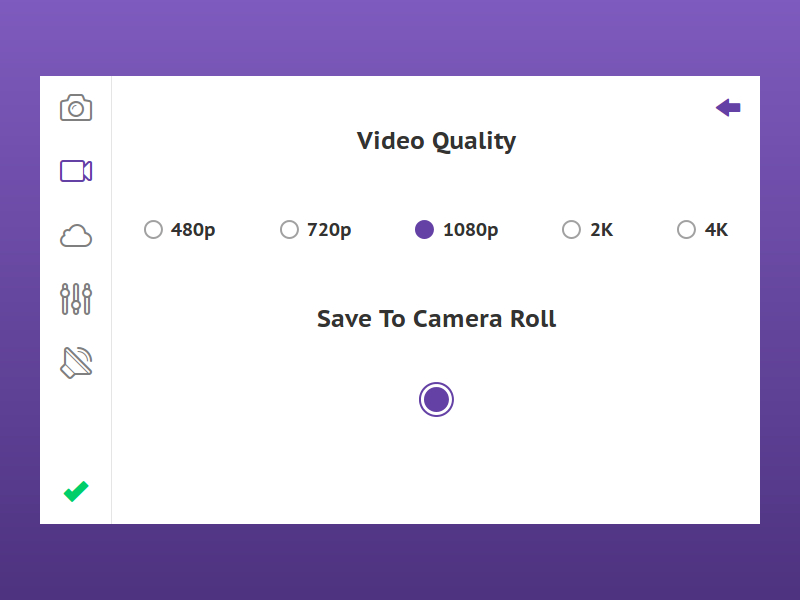Open the cloud storage settings icon
The height and width of the screenshot is (600, 800).
pos(76,236)
